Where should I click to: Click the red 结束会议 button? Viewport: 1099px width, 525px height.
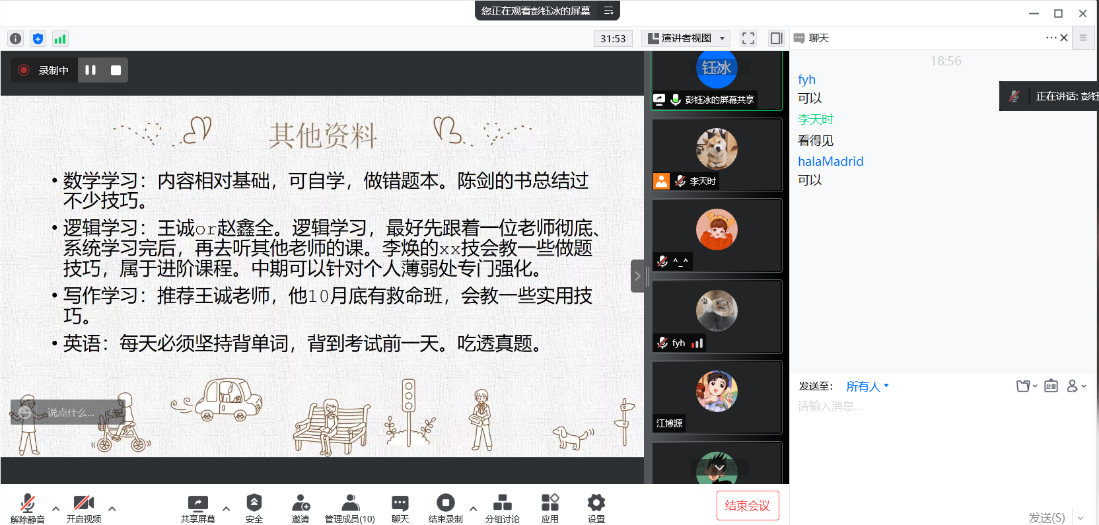(747, 506)
